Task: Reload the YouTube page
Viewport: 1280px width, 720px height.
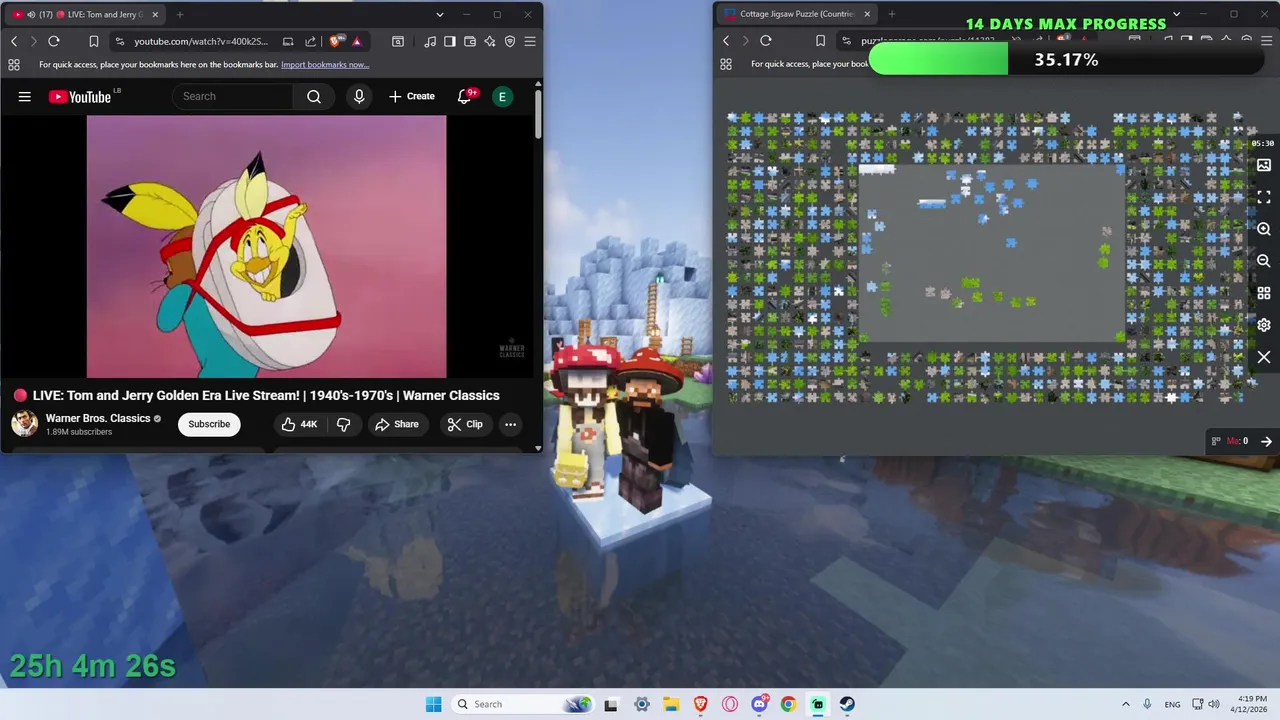Action: 54,41
